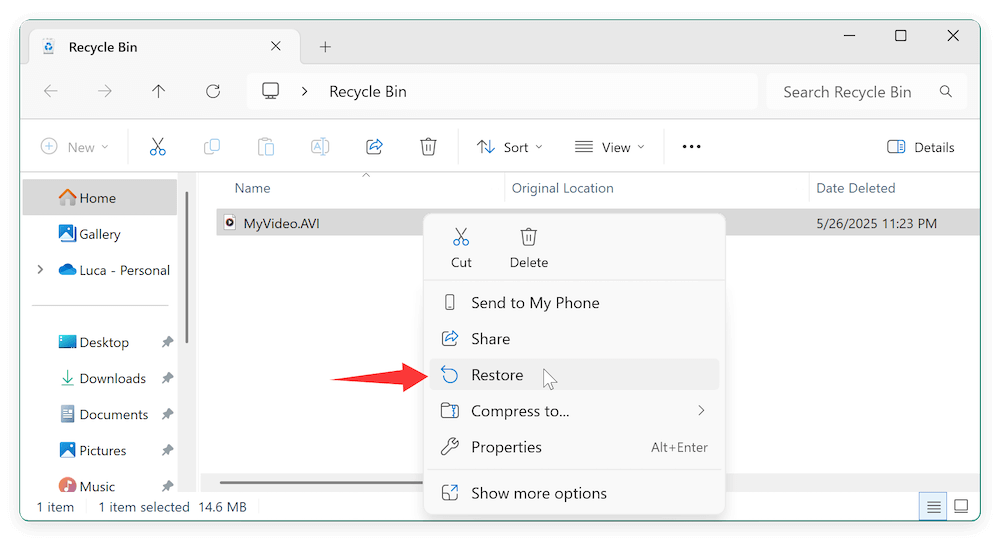
Task: Toggle the Details pane button
Action: tap(920, 147)
